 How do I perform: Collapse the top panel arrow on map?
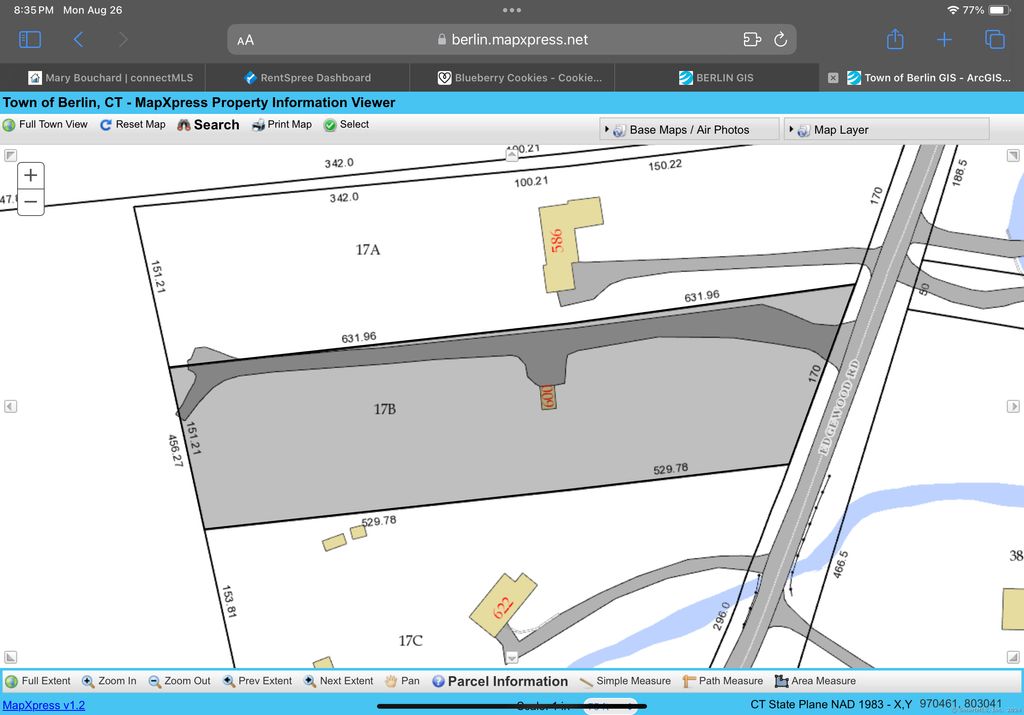[512, 155]
